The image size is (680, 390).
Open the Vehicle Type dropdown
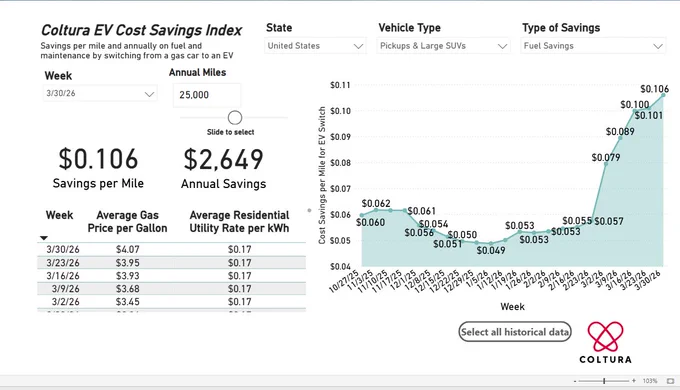[443, 46]
